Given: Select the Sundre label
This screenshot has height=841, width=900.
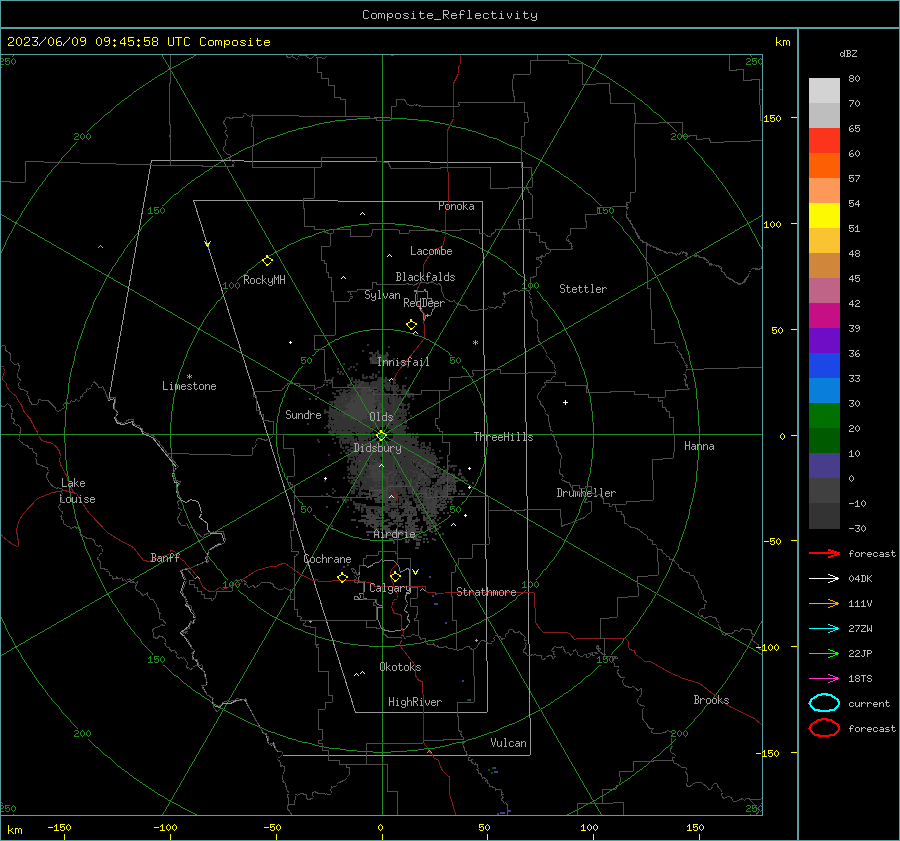Looking at the screenshot, I should 303,414.
